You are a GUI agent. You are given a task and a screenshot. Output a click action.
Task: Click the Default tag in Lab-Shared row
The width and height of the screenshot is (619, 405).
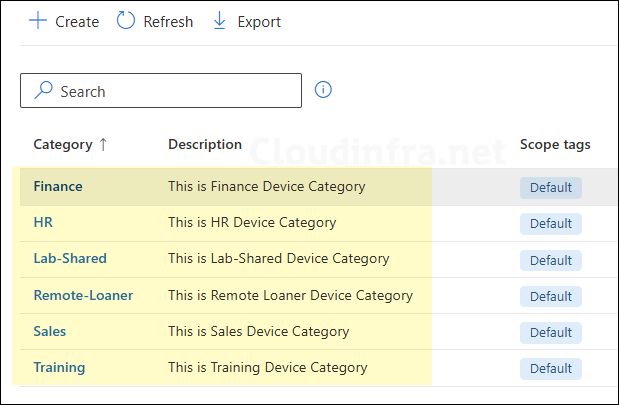click(550, 260)
